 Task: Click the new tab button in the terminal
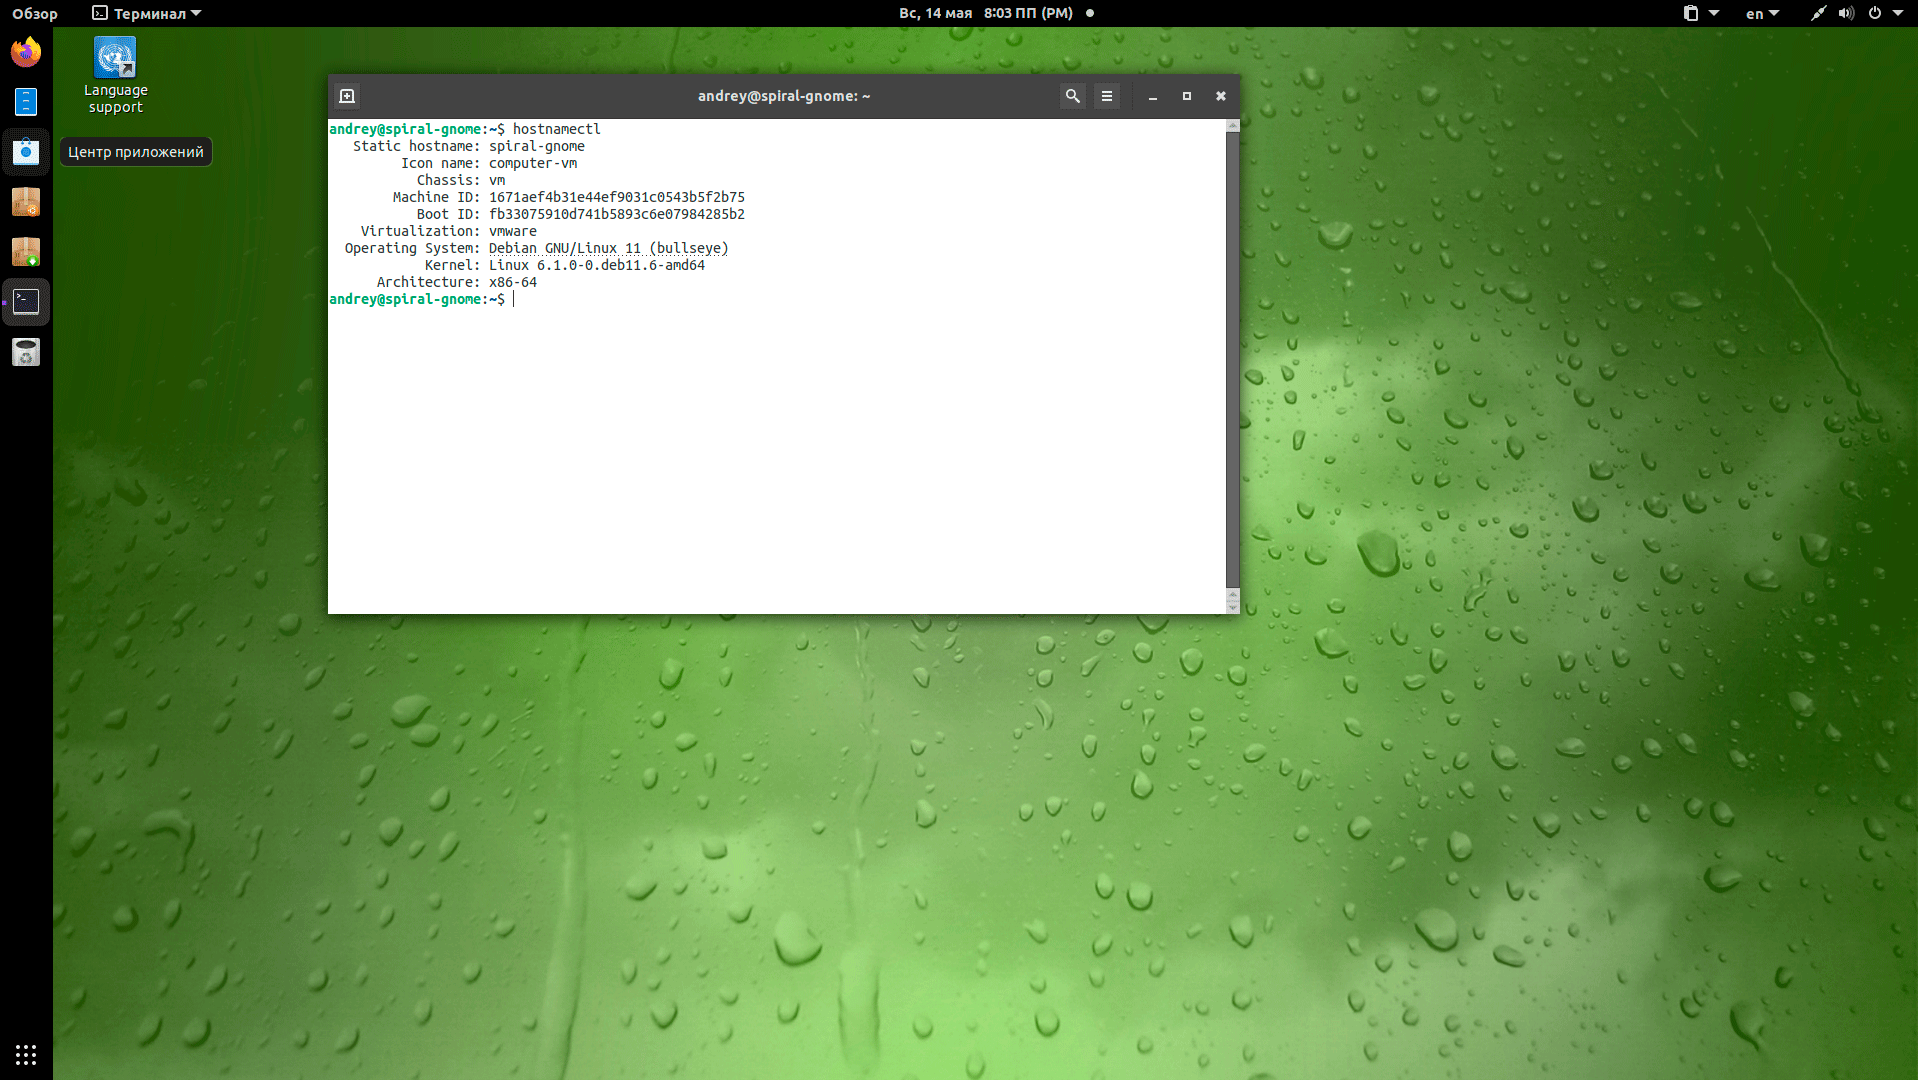coord(347,96)
